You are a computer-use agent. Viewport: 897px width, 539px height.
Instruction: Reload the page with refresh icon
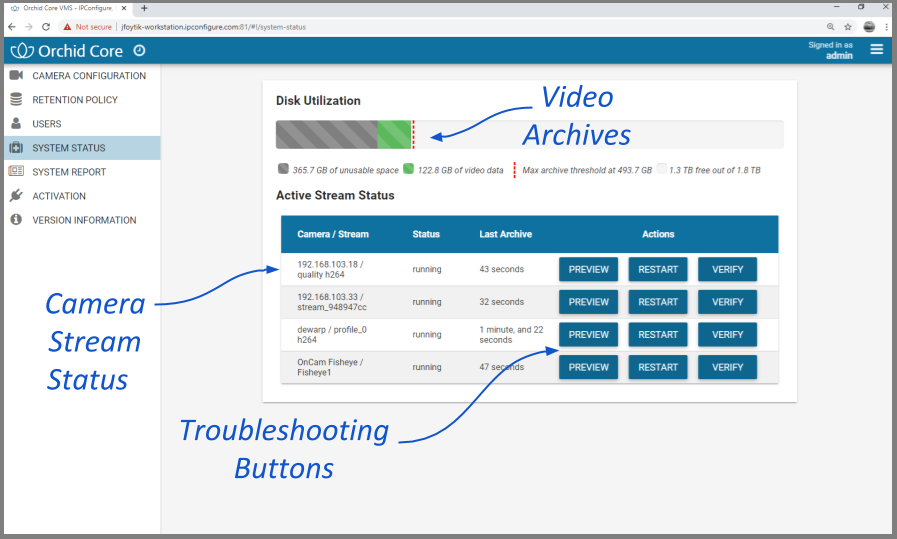coord(46,27)
